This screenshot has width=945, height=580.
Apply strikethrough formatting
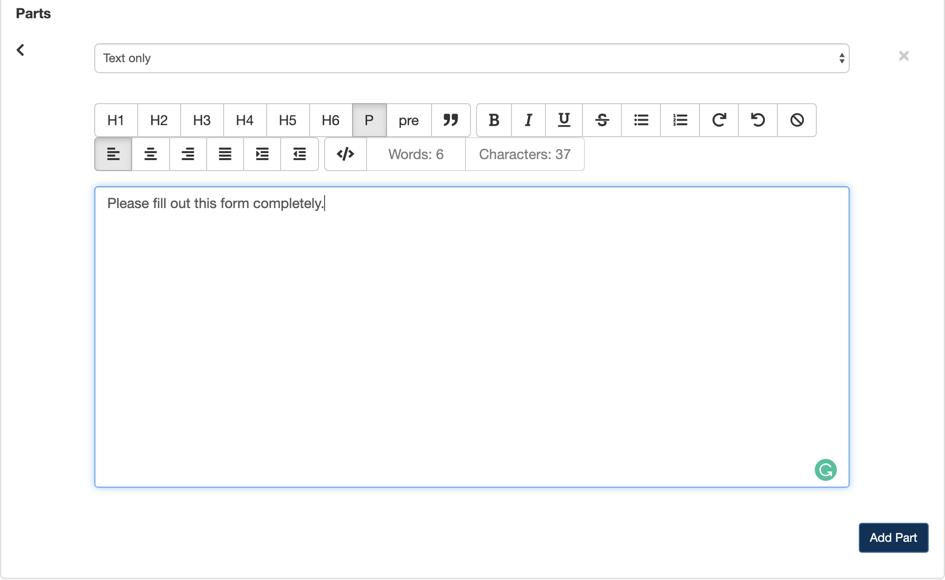pos(602,120)
